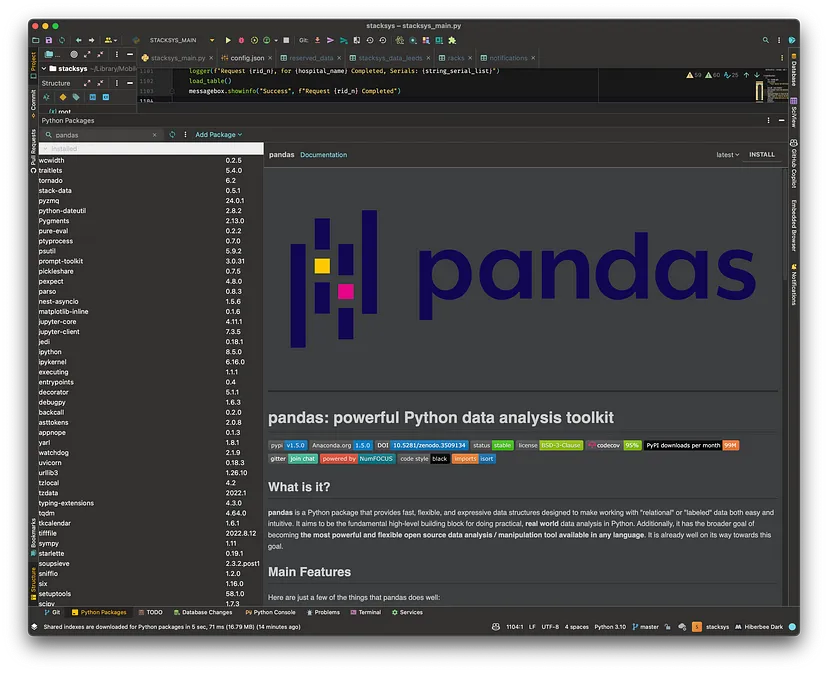Start debugging with the Debug icon
The image size is (828, 673).
pos(241,41)
